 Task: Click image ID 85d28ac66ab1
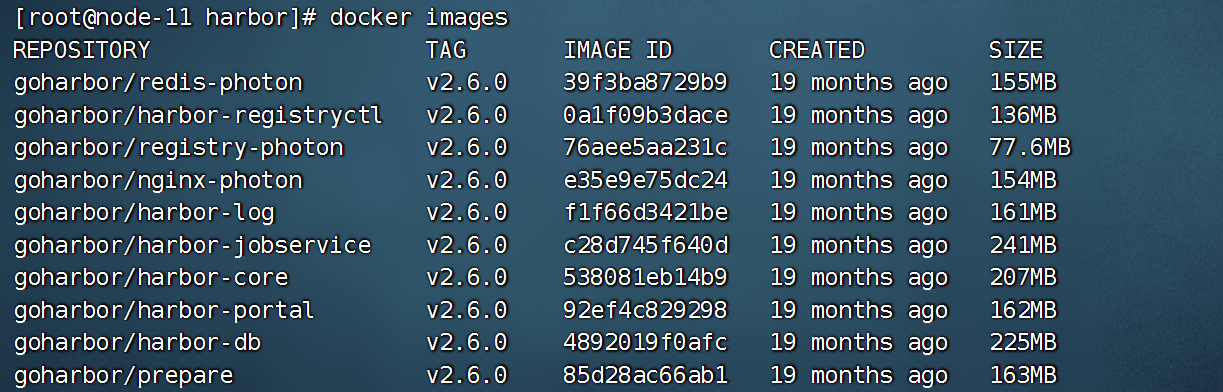645,376
